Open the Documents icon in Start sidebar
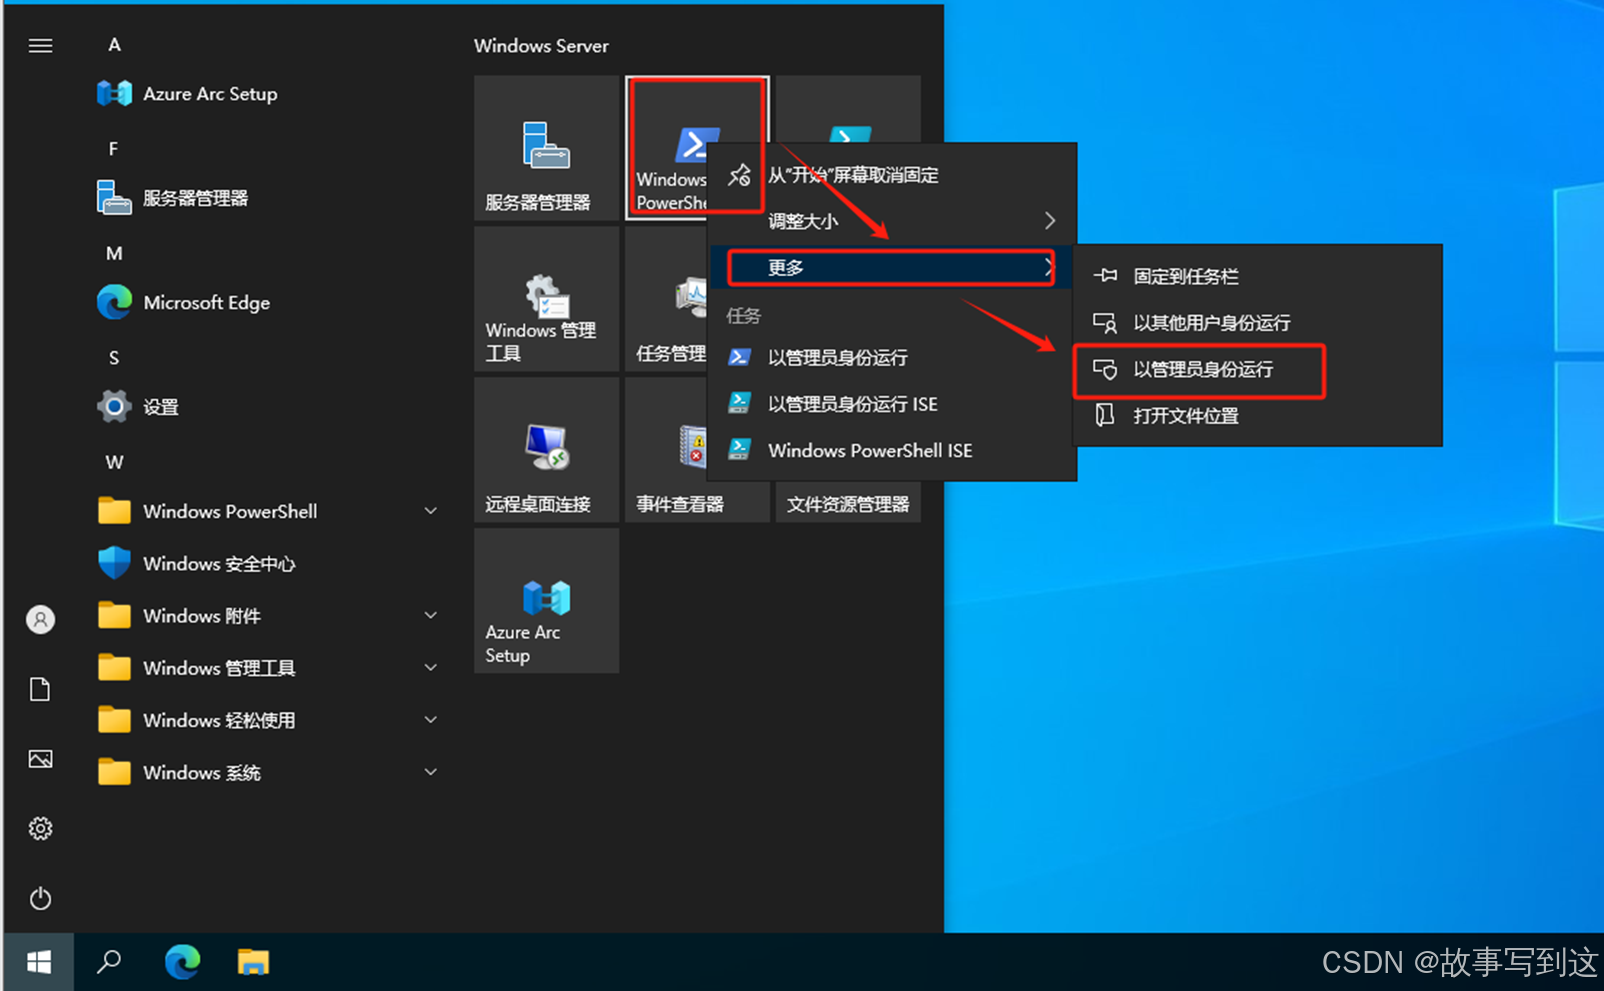Viewport: 1604px width, 991px height. [x=40, y=689]
